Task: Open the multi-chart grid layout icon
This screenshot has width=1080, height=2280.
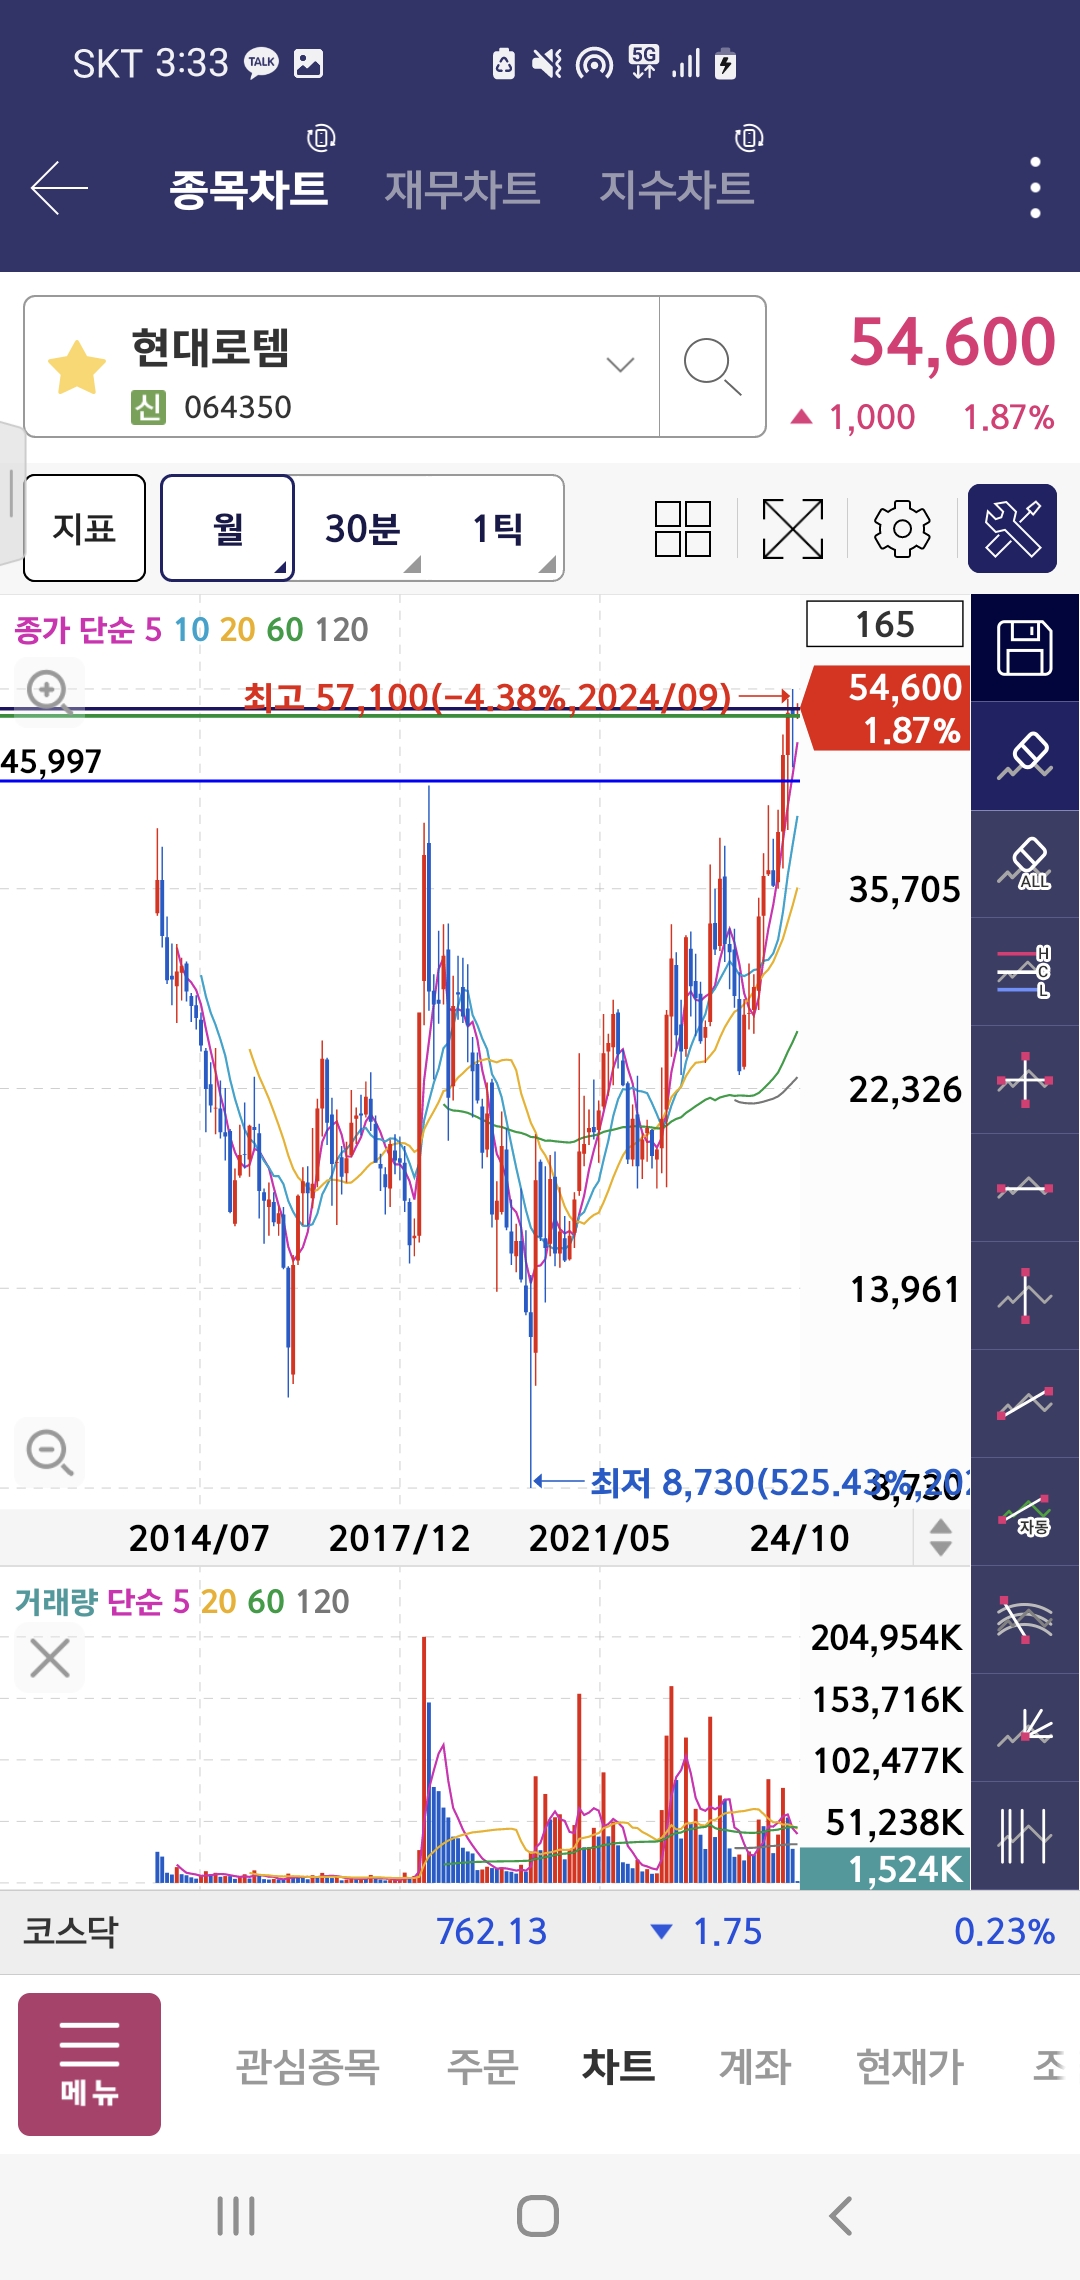Action: tap(683, 528)
